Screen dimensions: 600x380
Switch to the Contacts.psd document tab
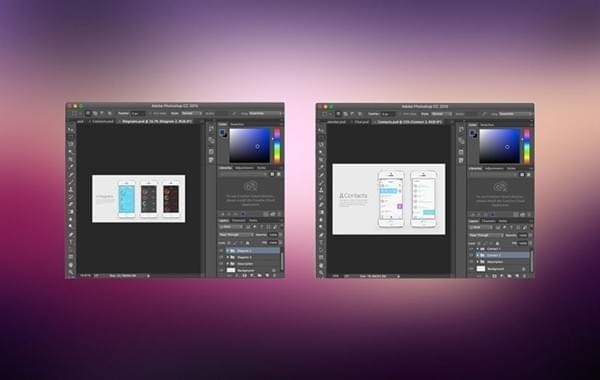pyautogui.click(x=409, y=122)
